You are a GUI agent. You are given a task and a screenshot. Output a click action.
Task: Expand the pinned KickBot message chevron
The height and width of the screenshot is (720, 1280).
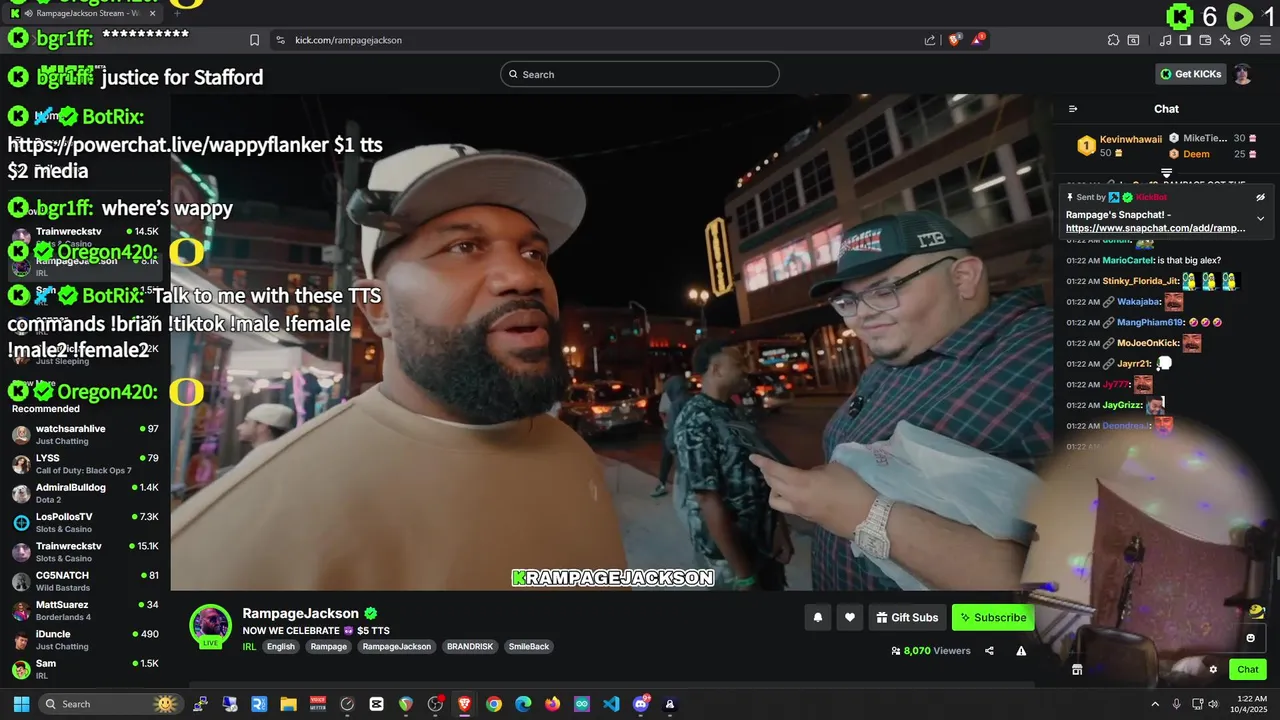coord(1260,218)
